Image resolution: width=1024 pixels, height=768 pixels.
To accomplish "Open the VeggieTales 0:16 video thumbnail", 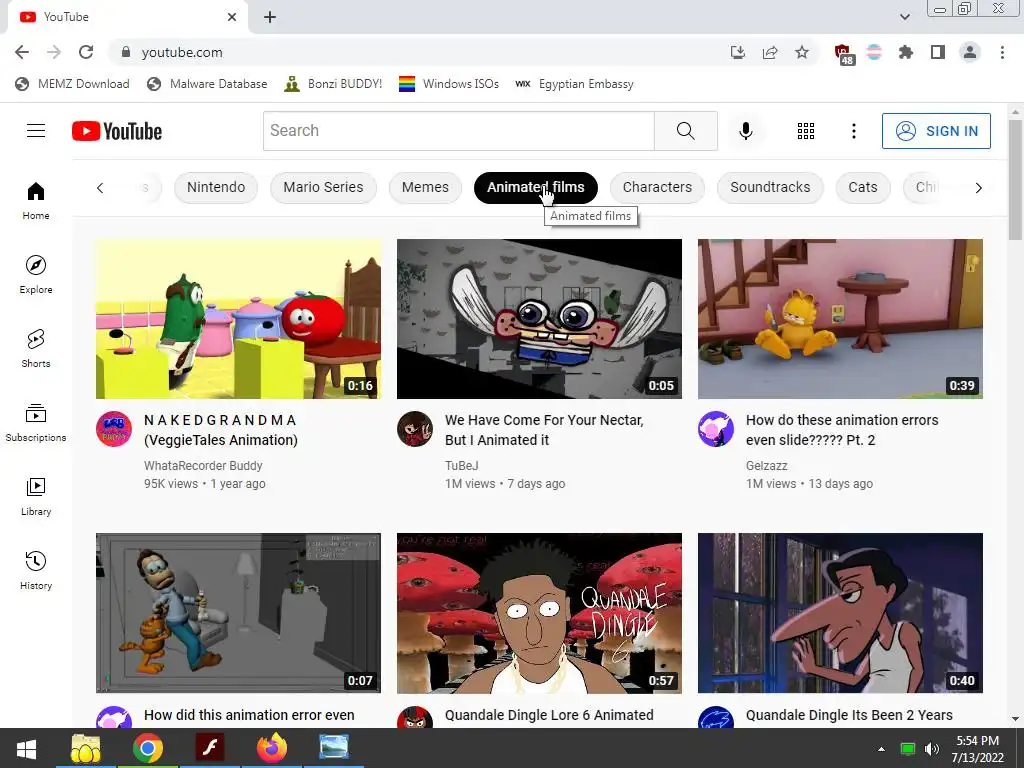I will click(x=238, y=319).
